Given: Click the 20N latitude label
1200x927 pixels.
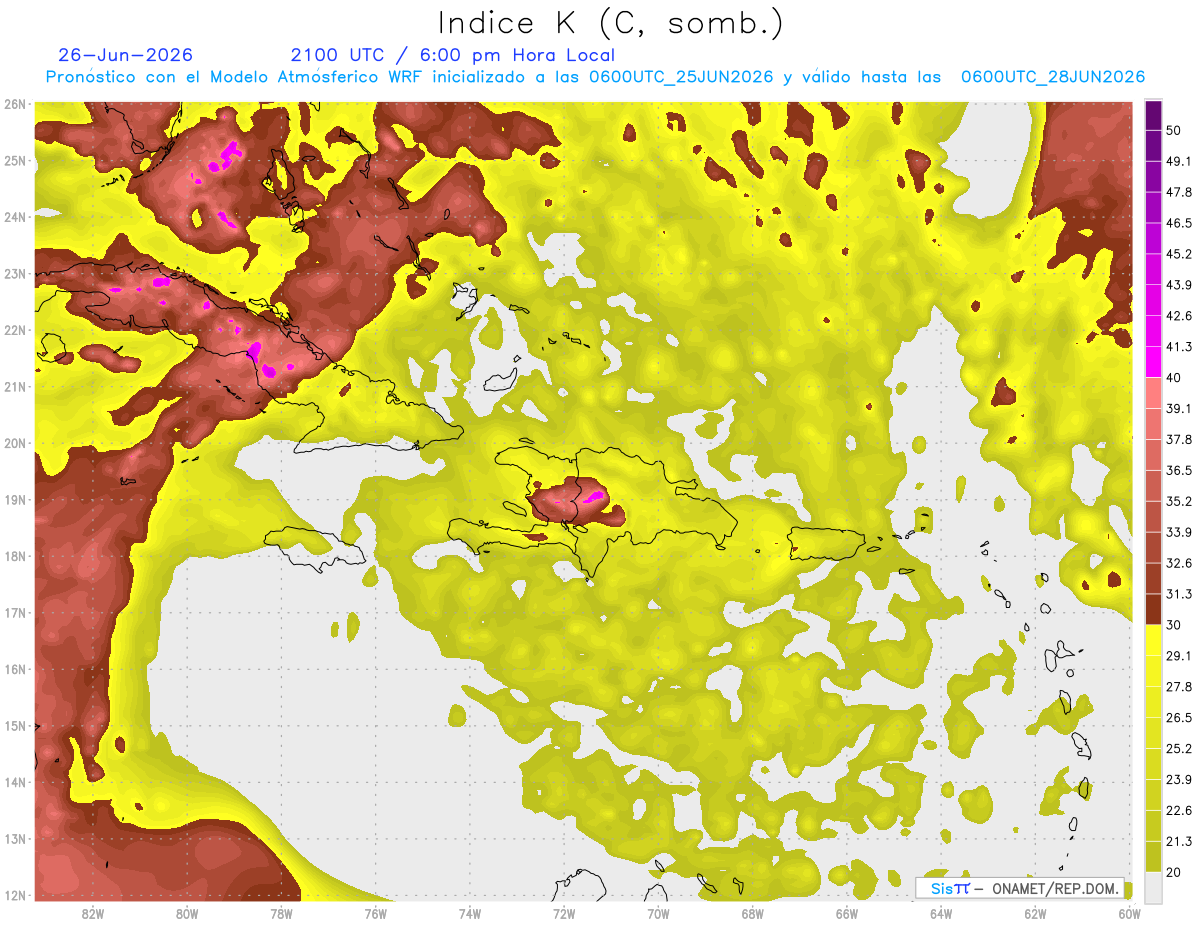Looking at the screenshot, I should [15, 443].
